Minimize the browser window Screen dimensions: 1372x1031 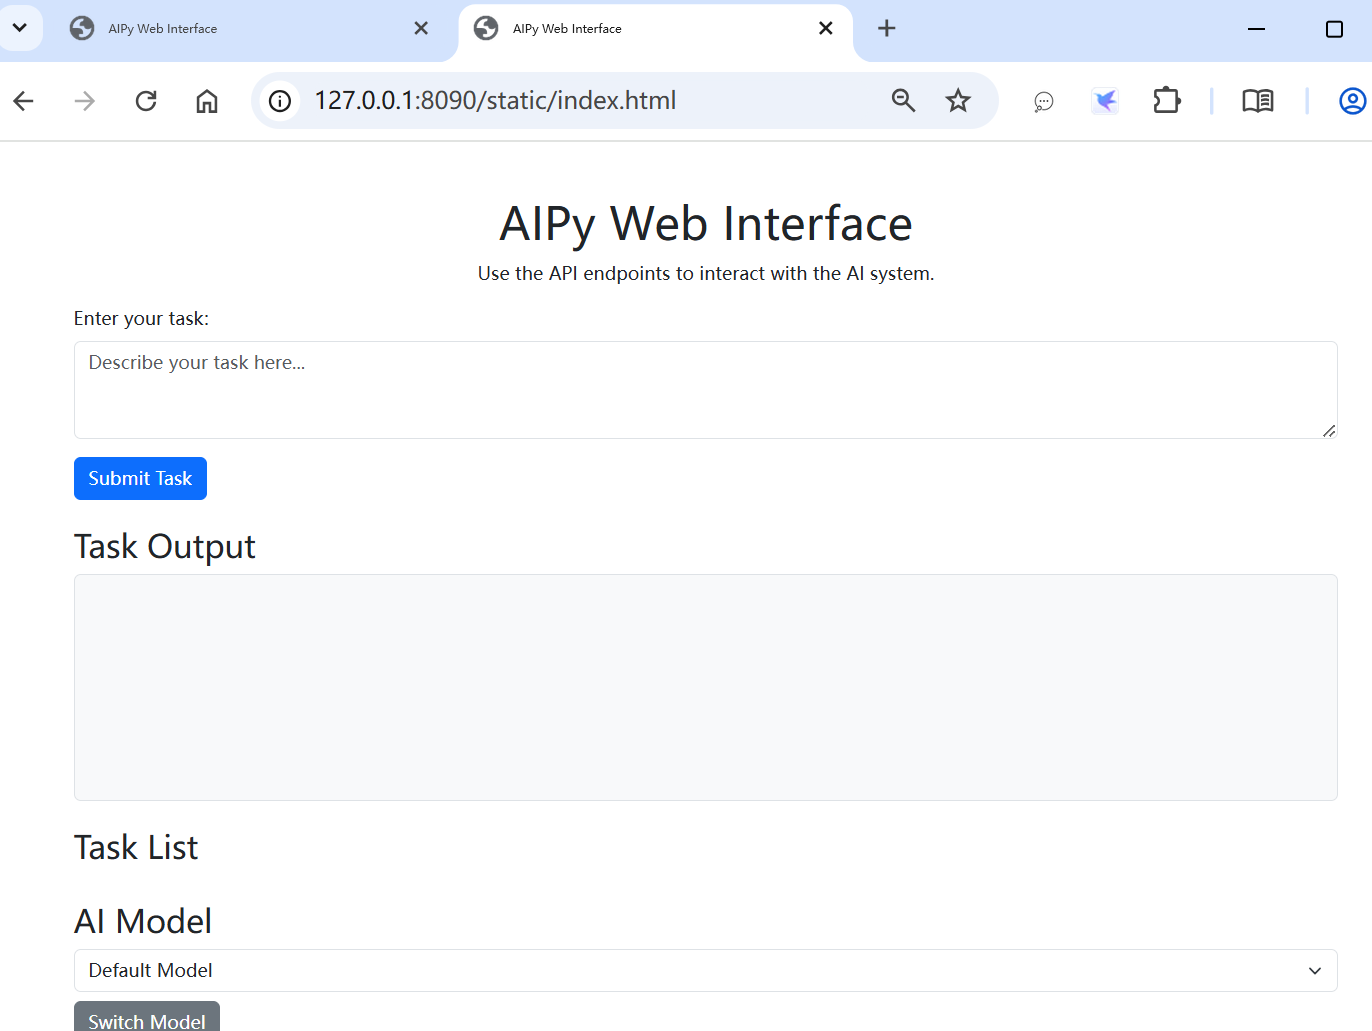(1257, 29)
